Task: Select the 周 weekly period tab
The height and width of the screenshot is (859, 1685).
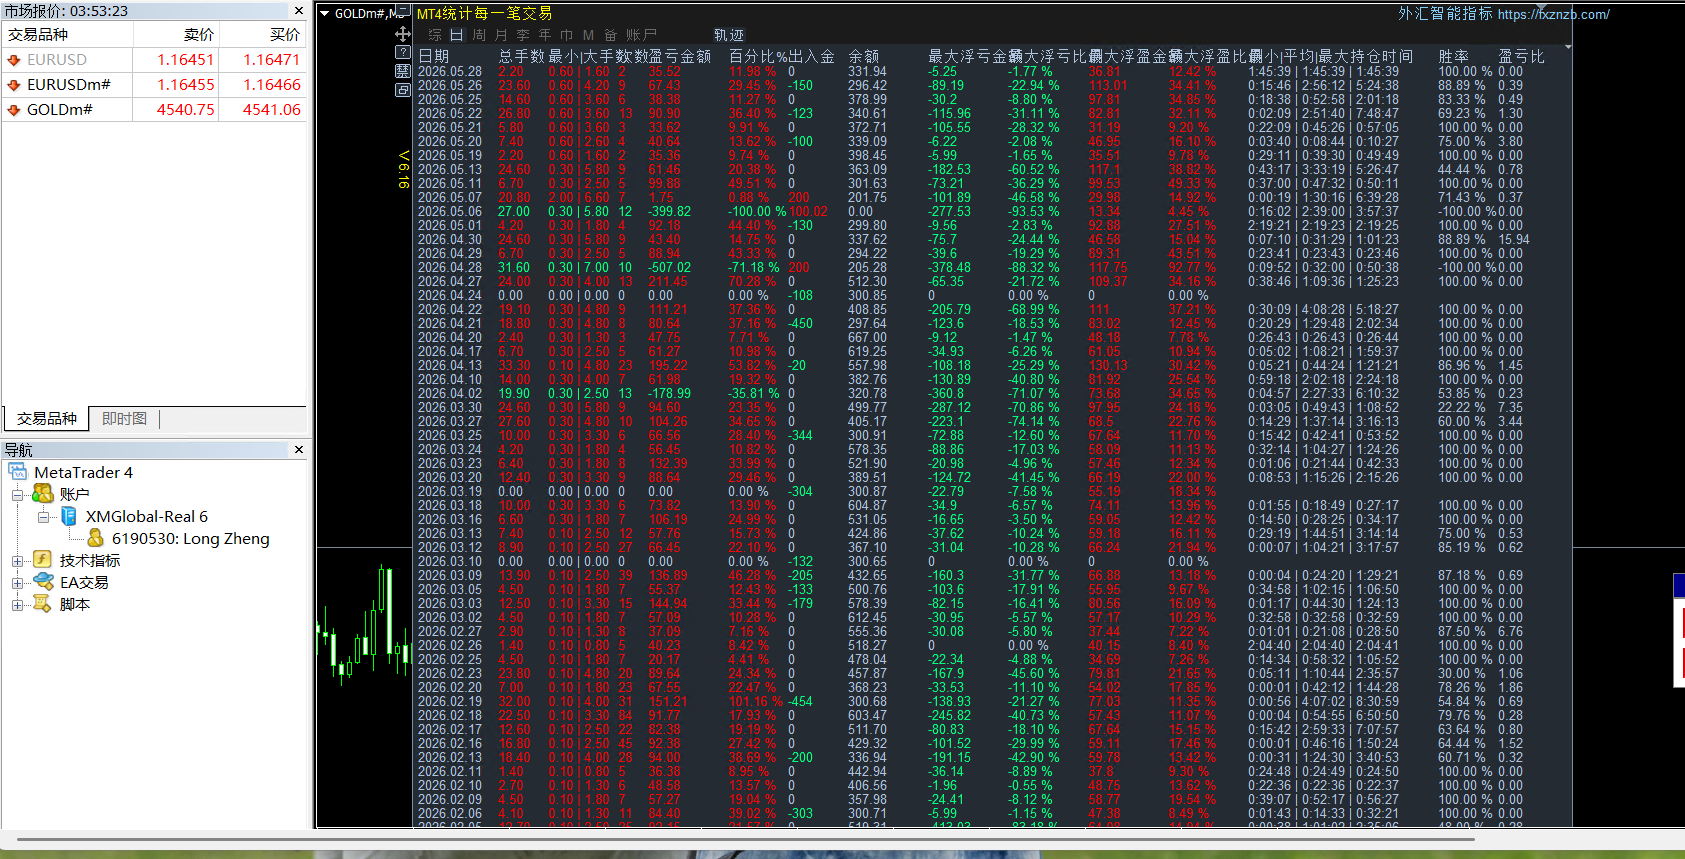Action: pos(479,35)
